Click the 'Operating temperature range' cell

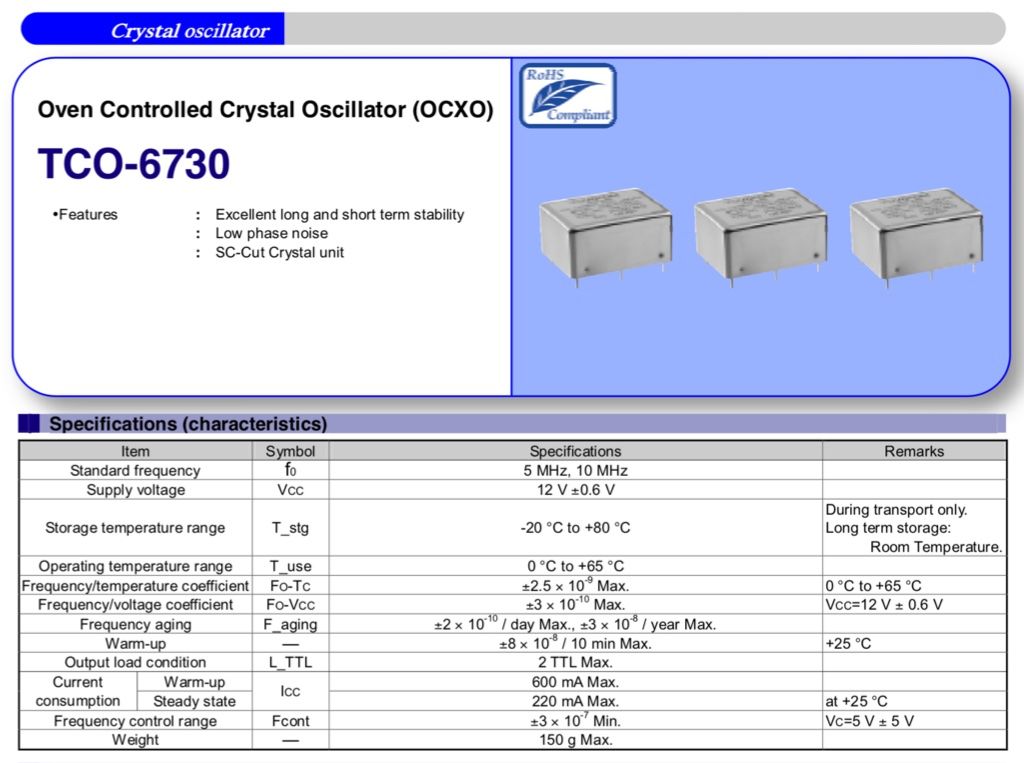pos(135,566)
